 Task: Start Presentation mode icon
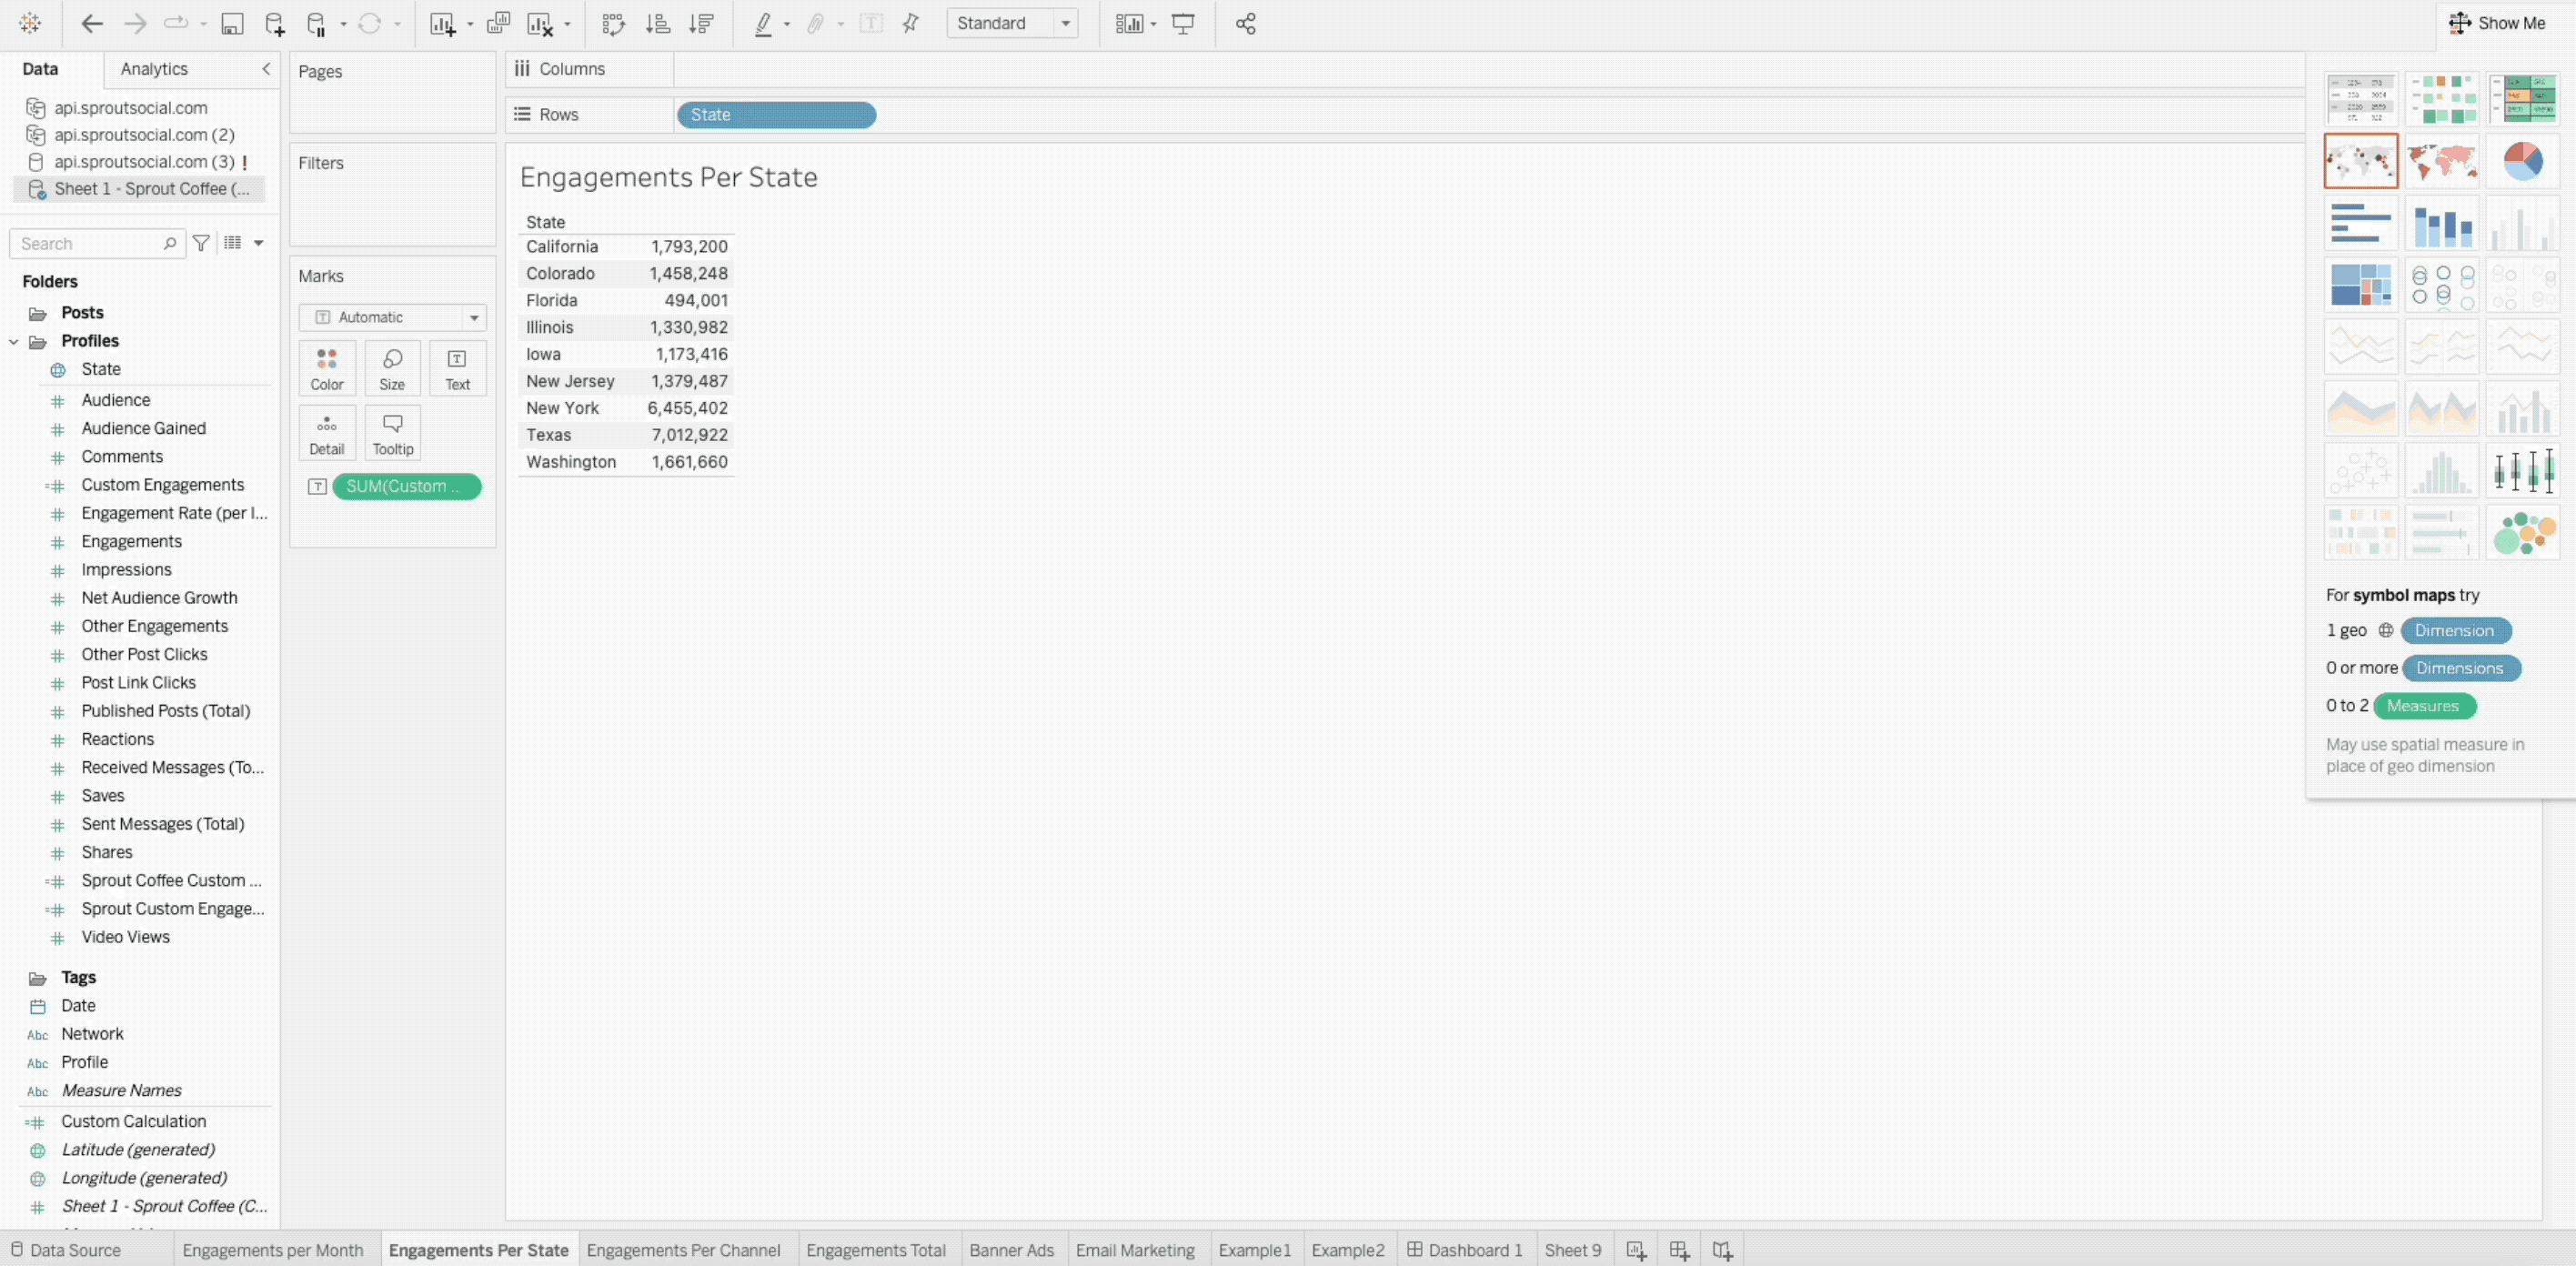(1183, 24)
